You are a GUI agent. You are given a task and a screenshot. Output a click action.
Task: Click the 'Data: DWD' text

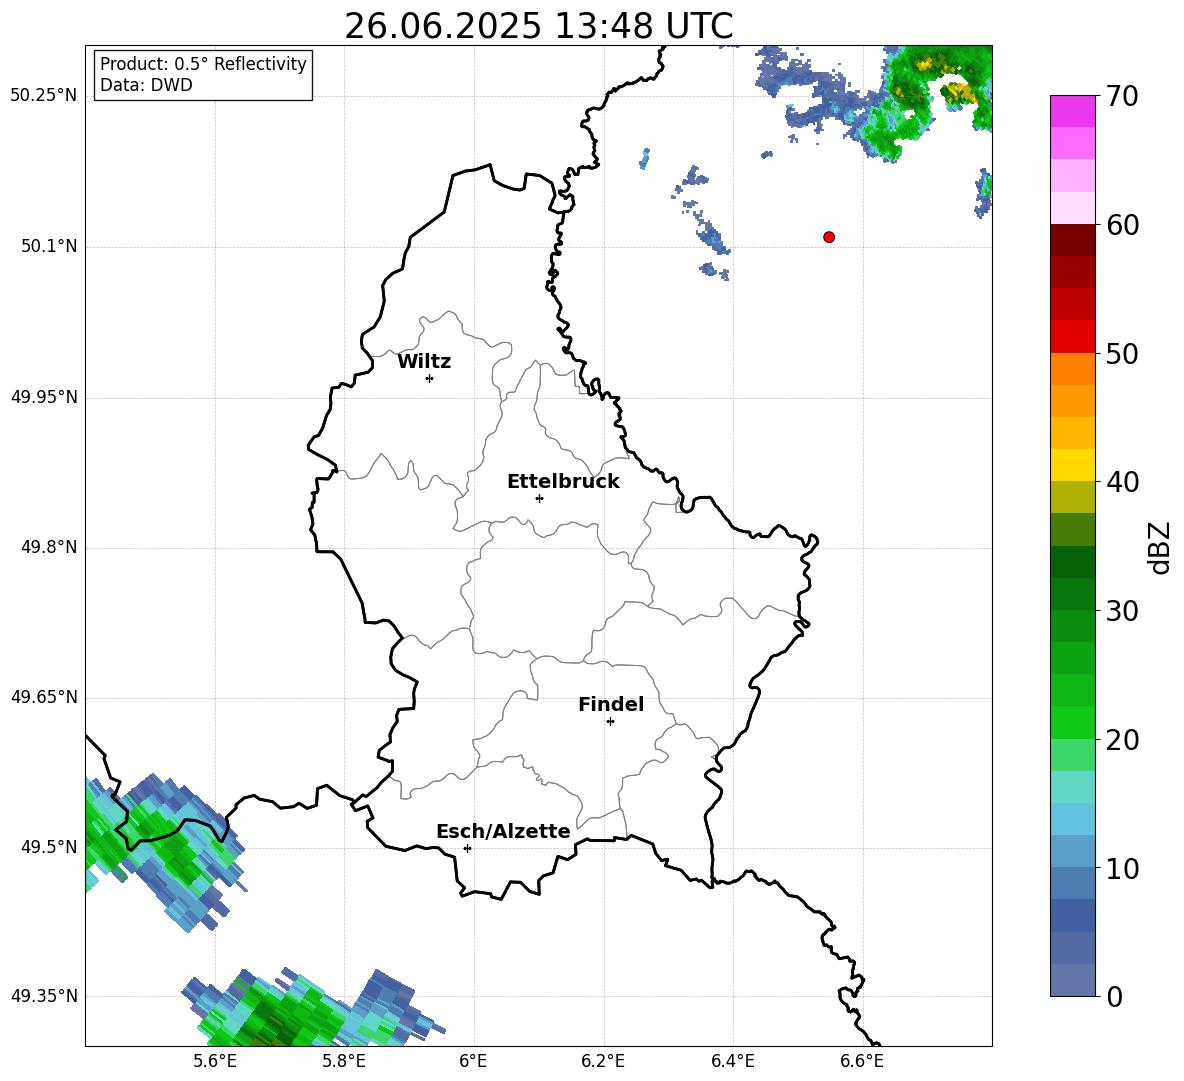[x=146, y=85]
